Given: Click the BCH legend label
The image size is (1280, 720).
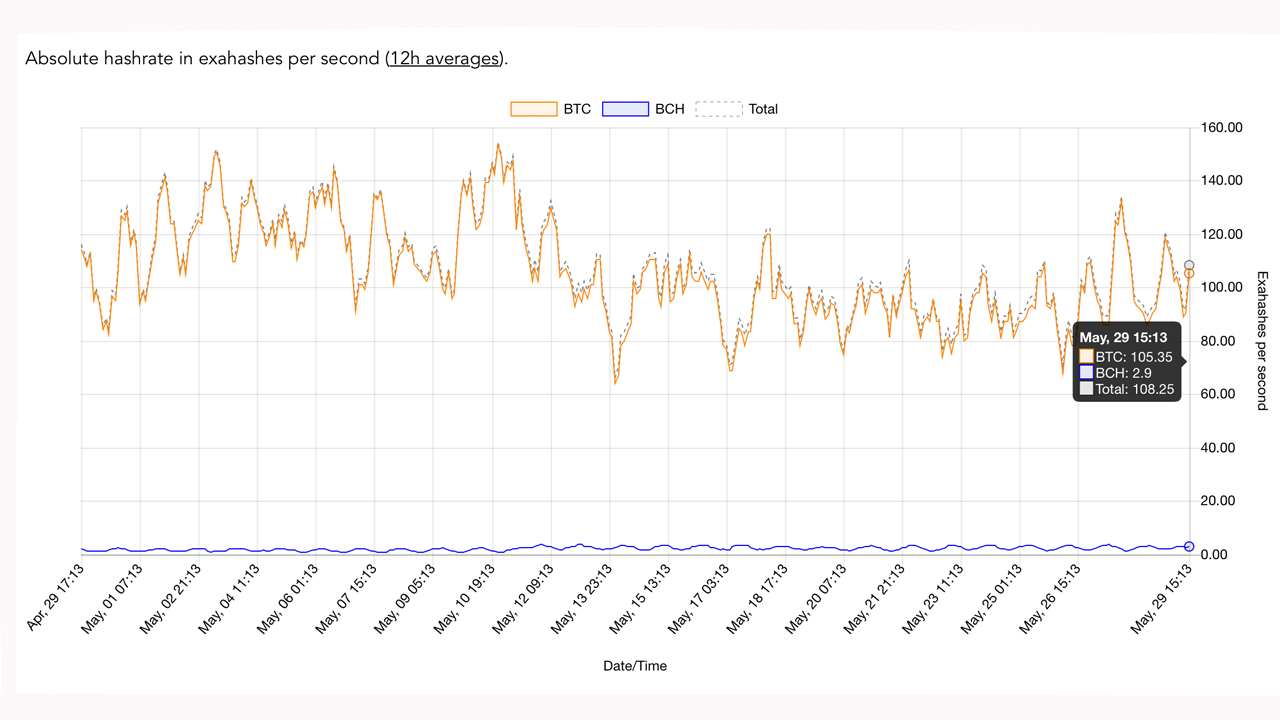Looking at the screenshot, I should tap(670, 109).
